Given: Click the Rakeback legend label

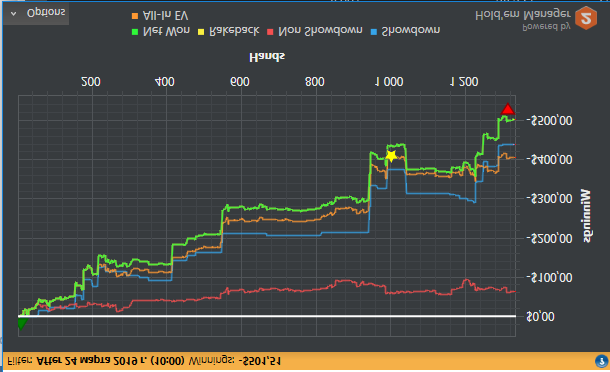Looking at the screenshot, I should [234, 31].
